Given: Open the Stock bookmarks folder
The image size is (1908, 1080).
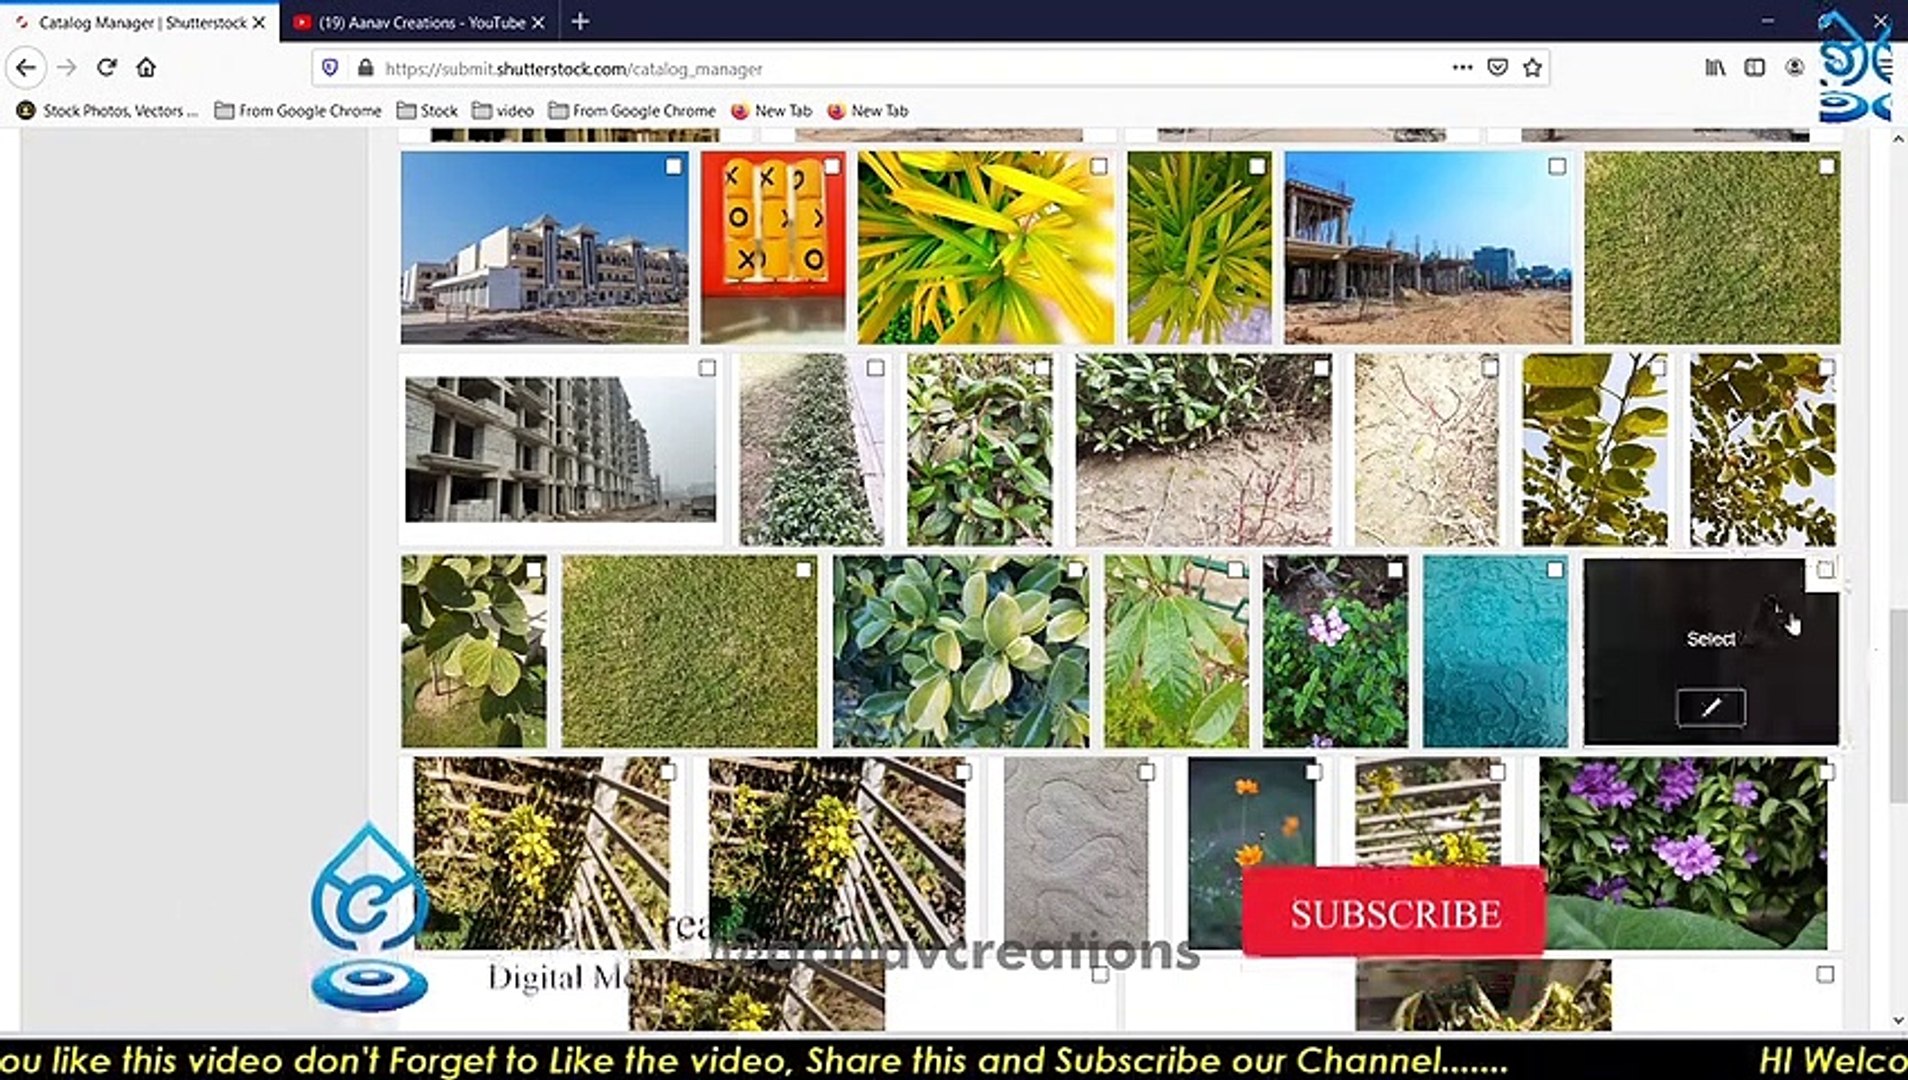Looking at the screenshot, I should pos(427,111).
